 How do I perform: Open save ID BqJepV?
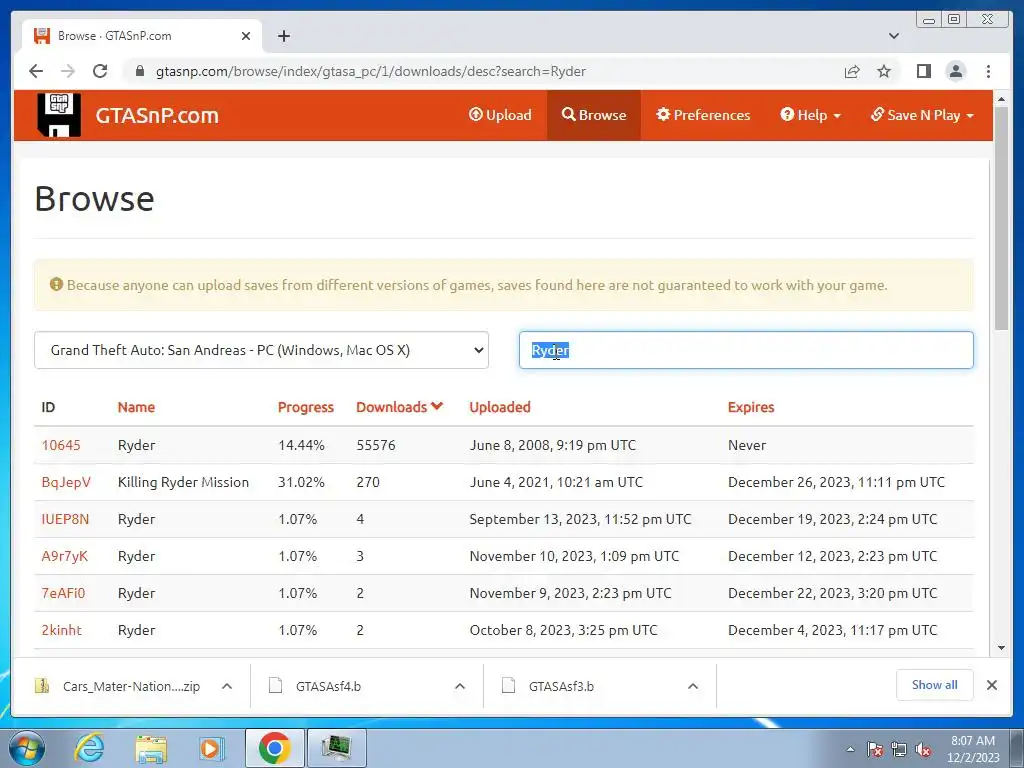pos(66,482)
